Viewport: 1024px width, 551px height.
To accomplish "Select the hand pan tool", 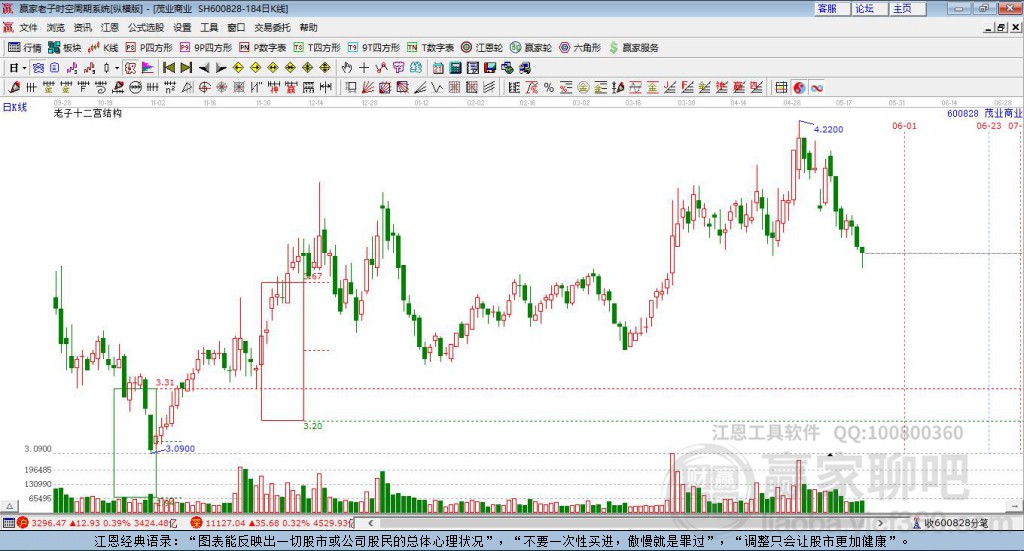I will [x=347, y=68].
